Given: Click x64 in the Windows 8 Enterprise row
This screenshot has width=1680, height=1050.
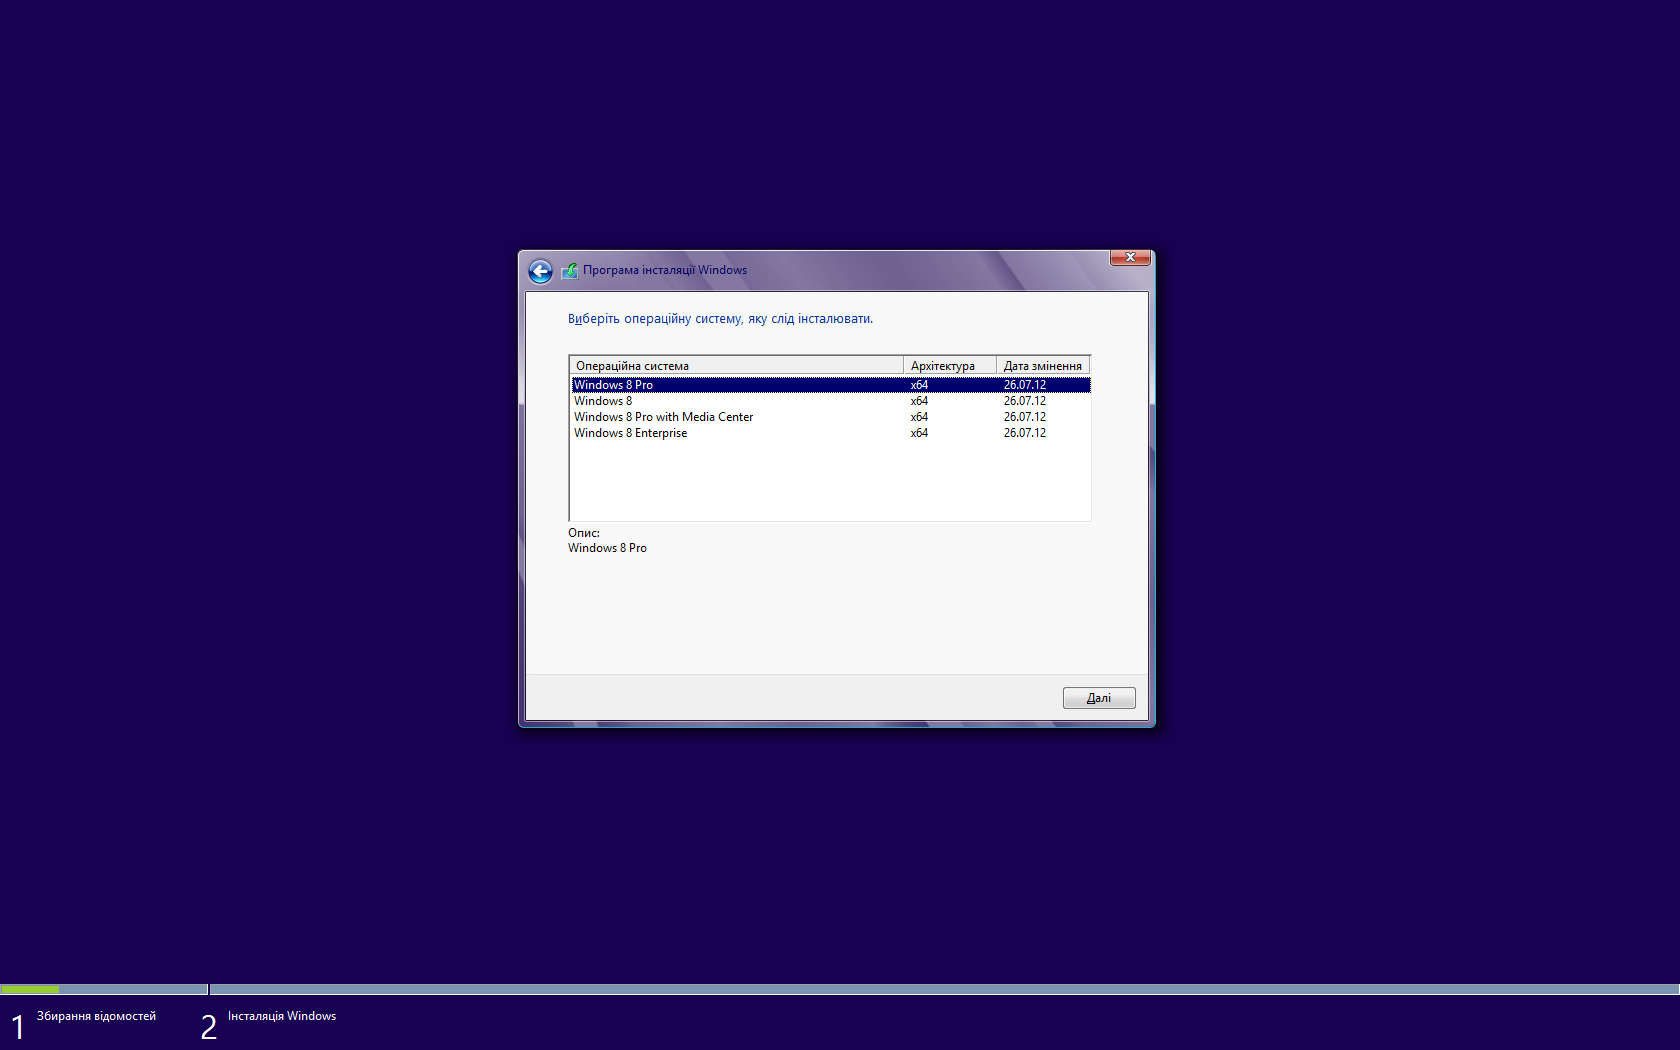Looking at the screenshot, I should [x=919, y=433].
